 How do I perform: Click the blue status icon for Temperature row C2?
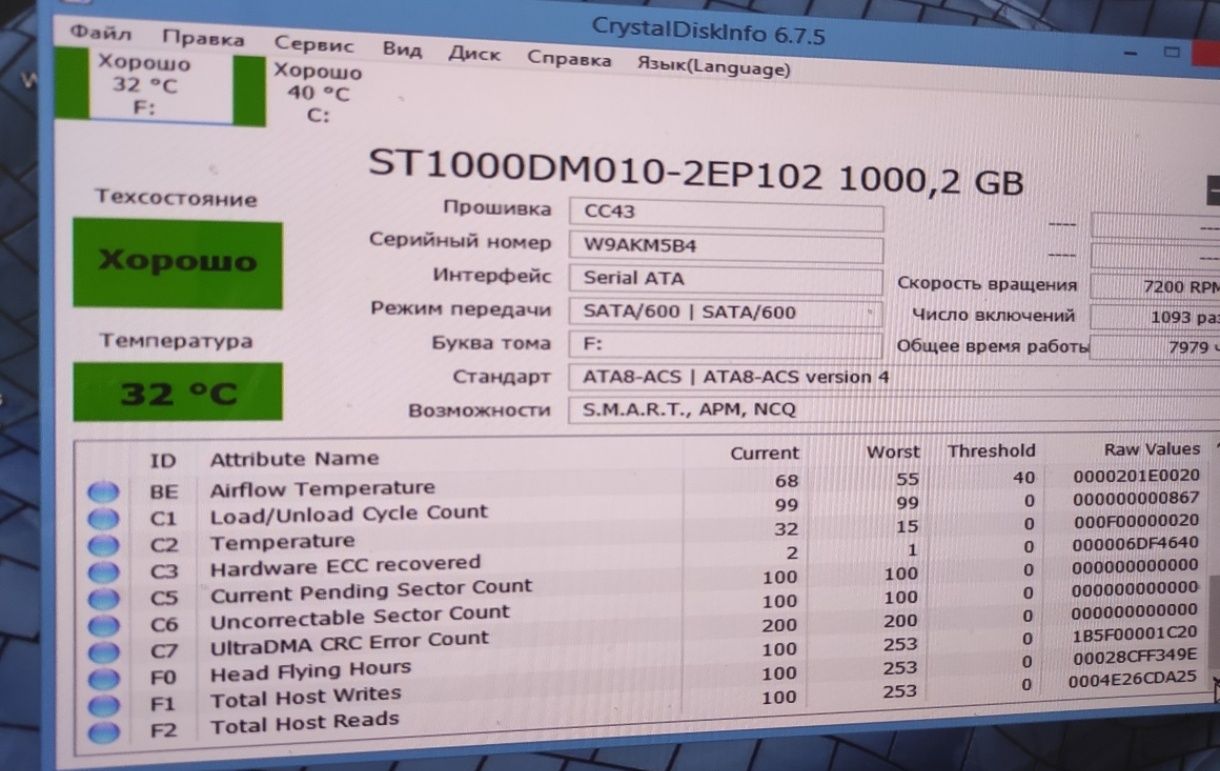[x=104, y=546]
